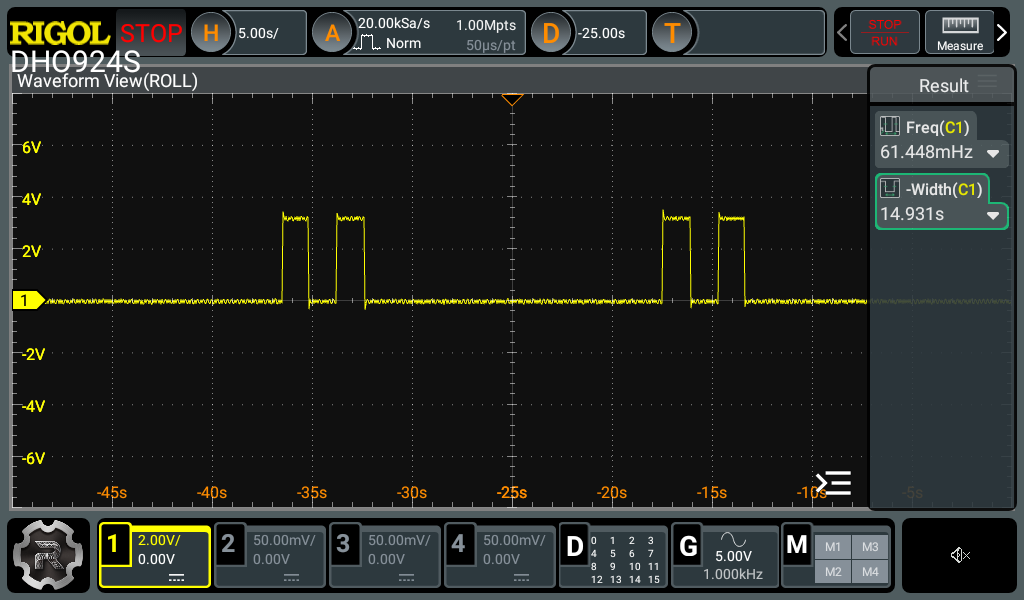This screenshot has height=600, width=1024.
Task: Click the channel 1 0.00V offset value
Action: (x=156, y=560)
